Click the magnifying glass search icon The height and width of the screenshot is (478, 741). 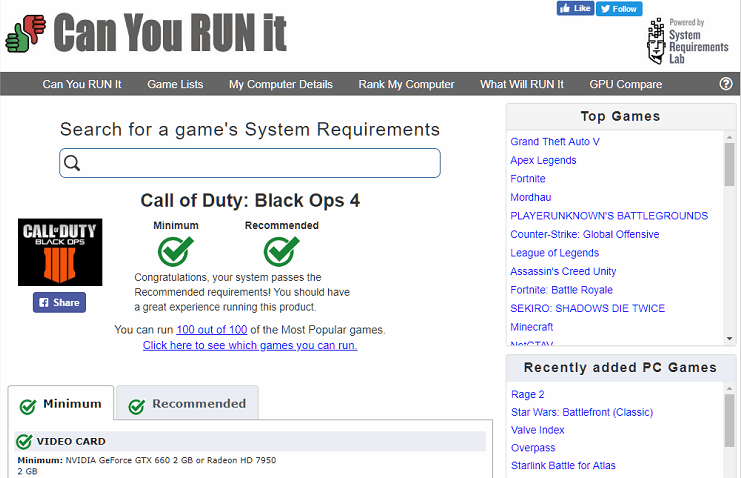pyautogui.click(x=72, y=163)
